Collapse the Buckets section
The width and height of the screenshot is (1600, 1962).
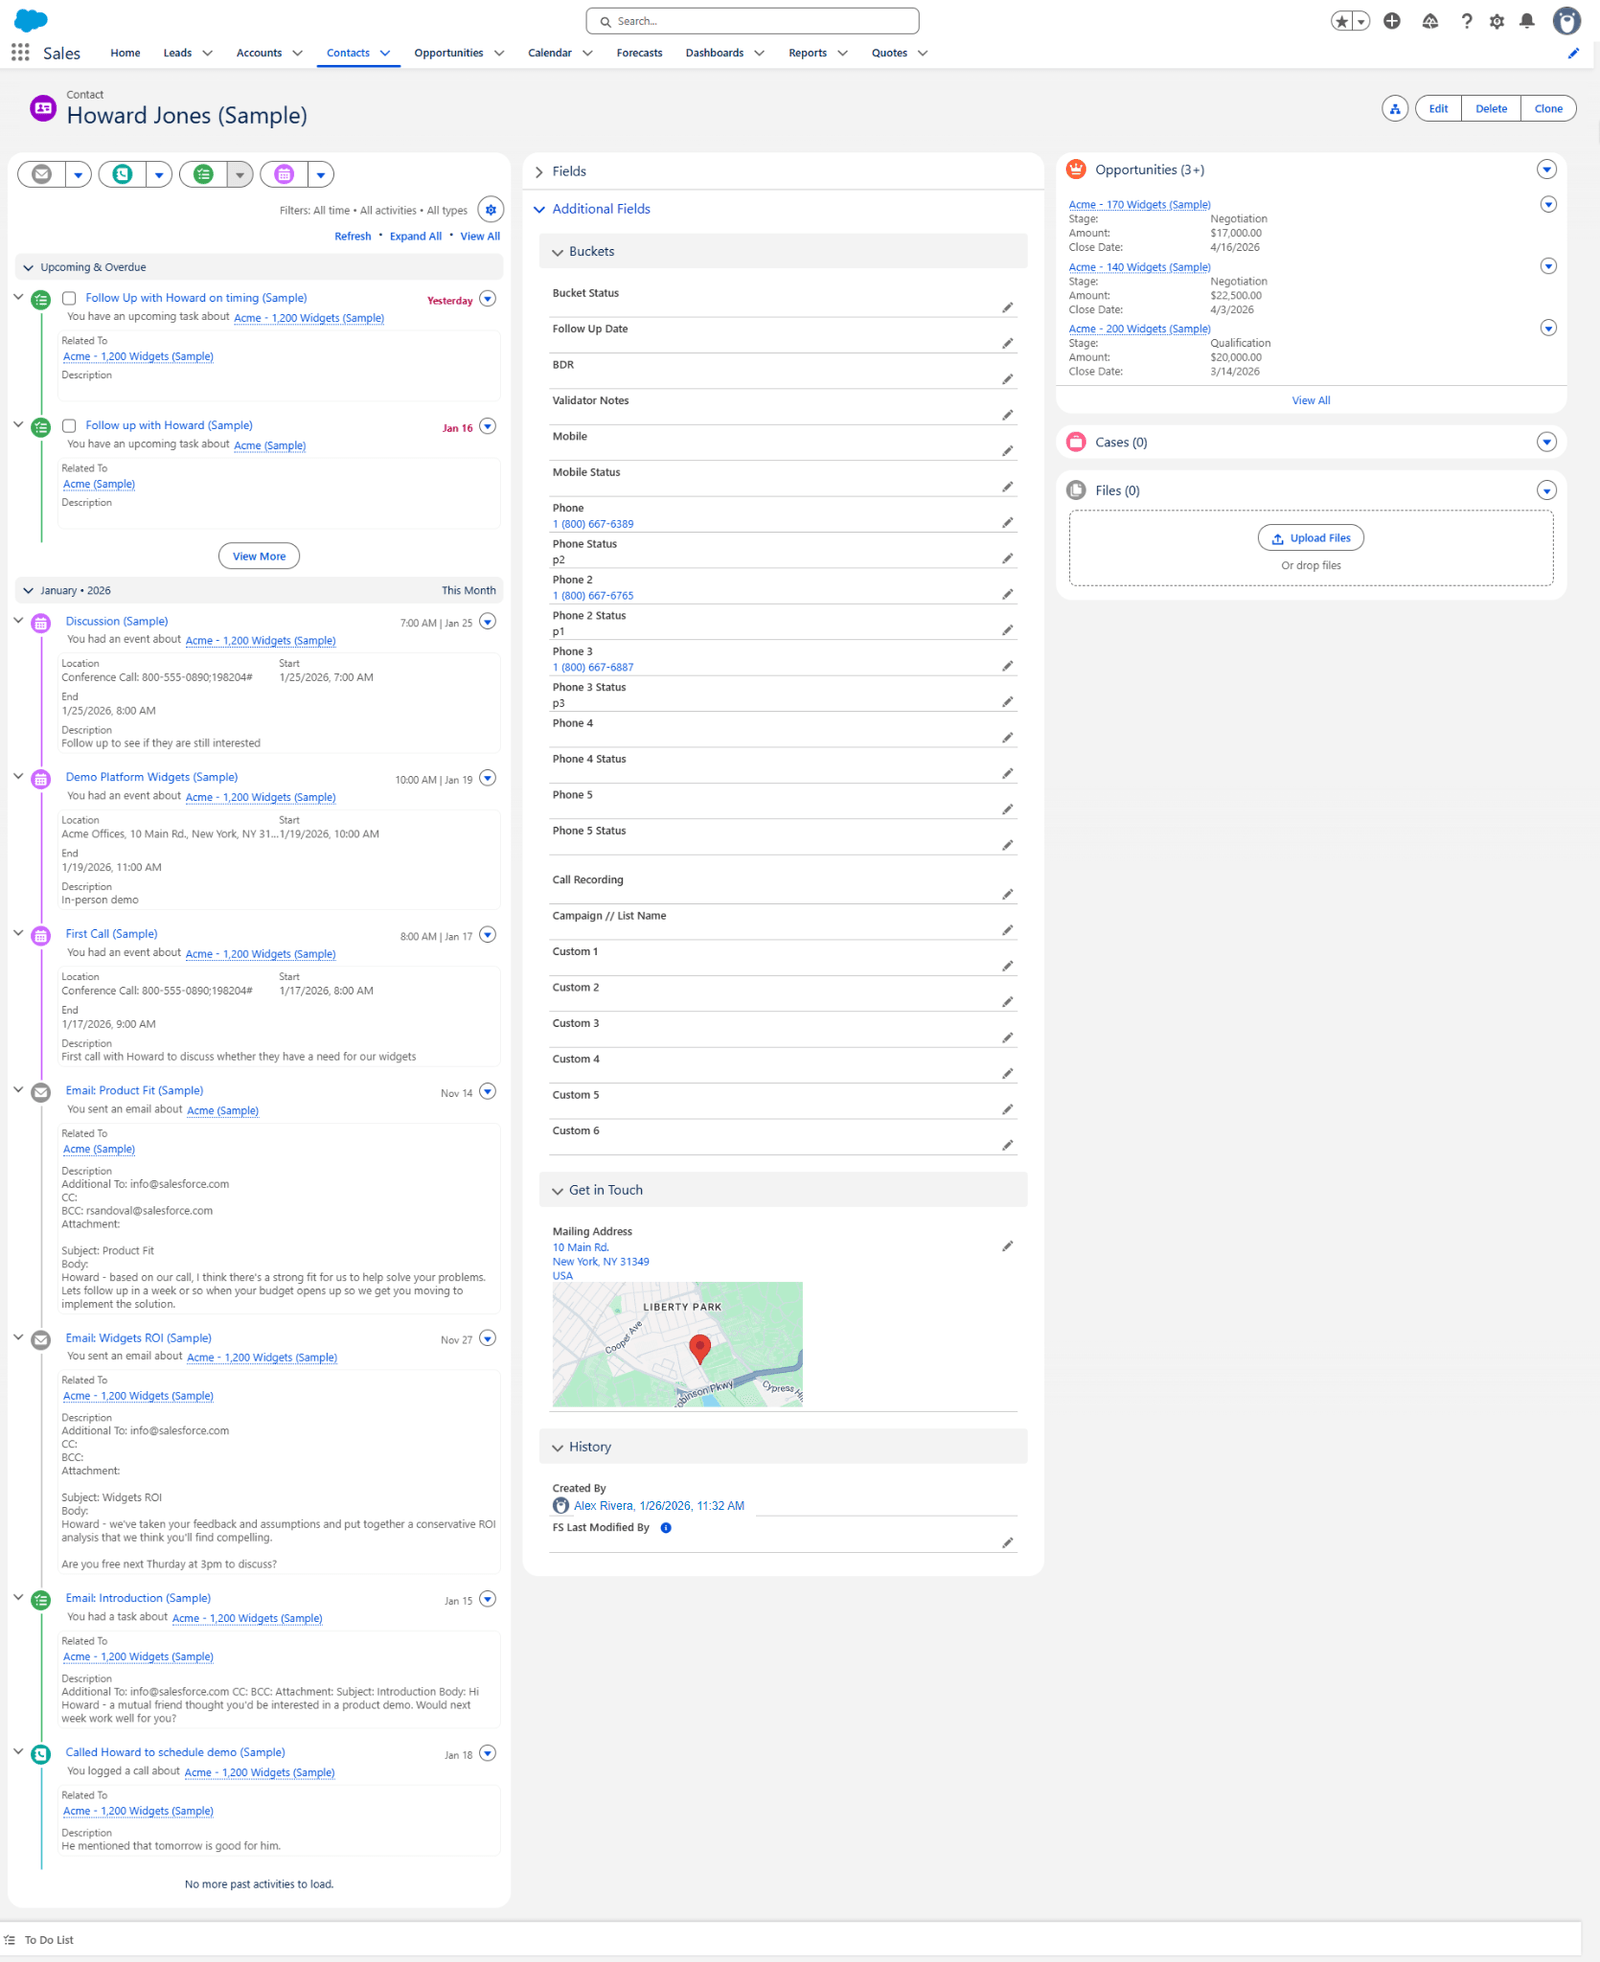[x=783, y=252]
